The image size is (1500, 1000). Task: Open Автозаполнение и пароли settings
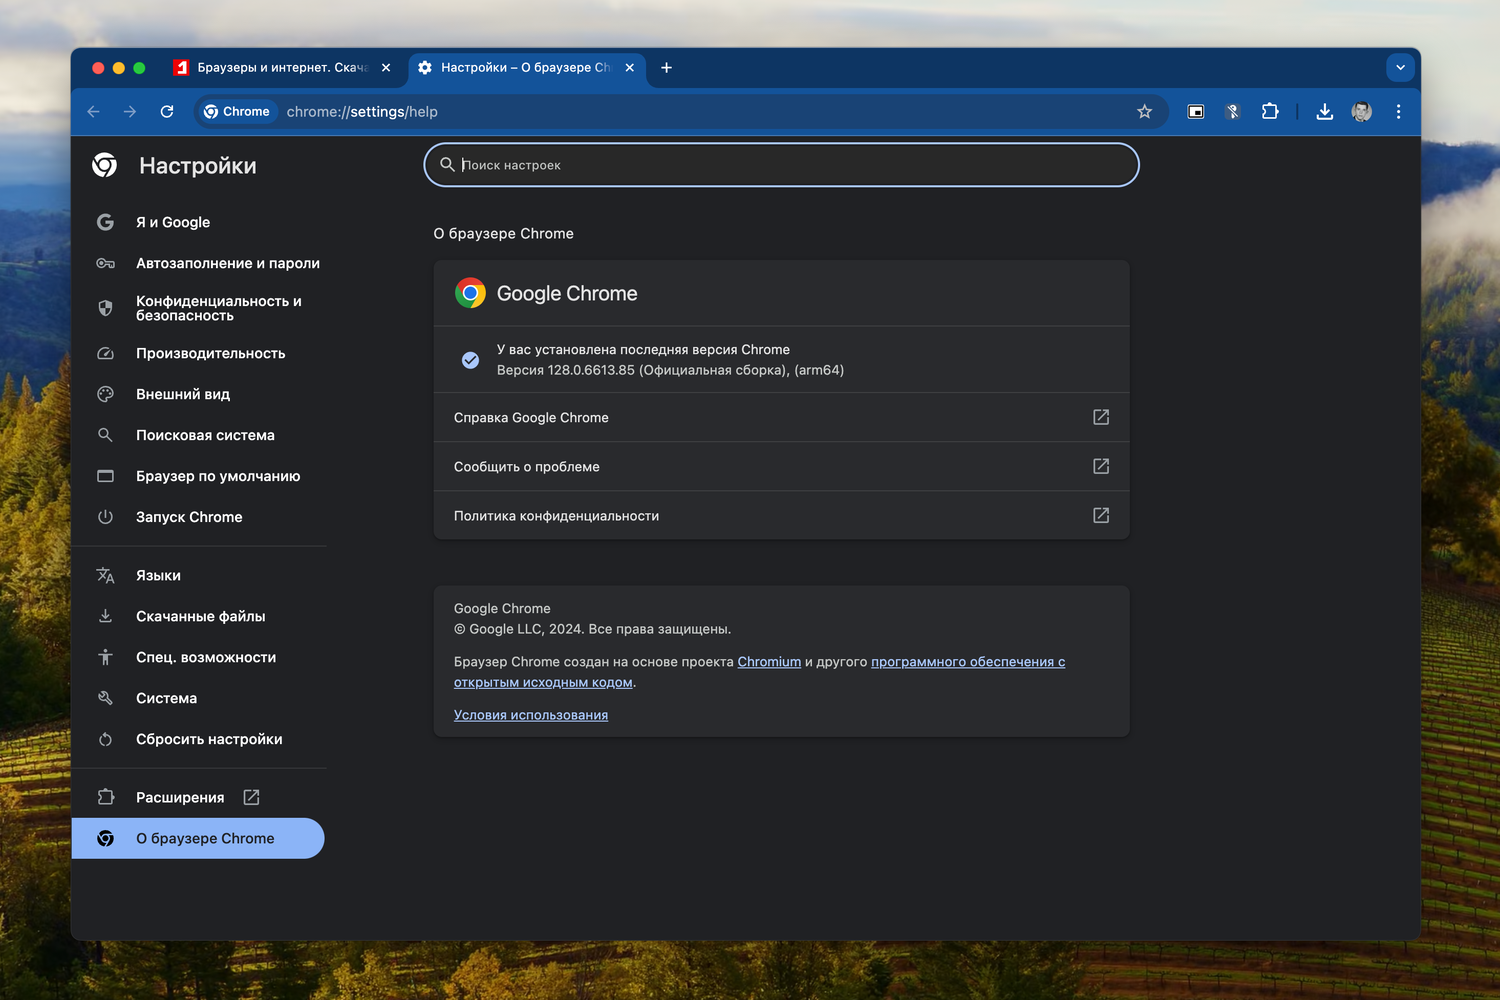(x=199, y=263)
